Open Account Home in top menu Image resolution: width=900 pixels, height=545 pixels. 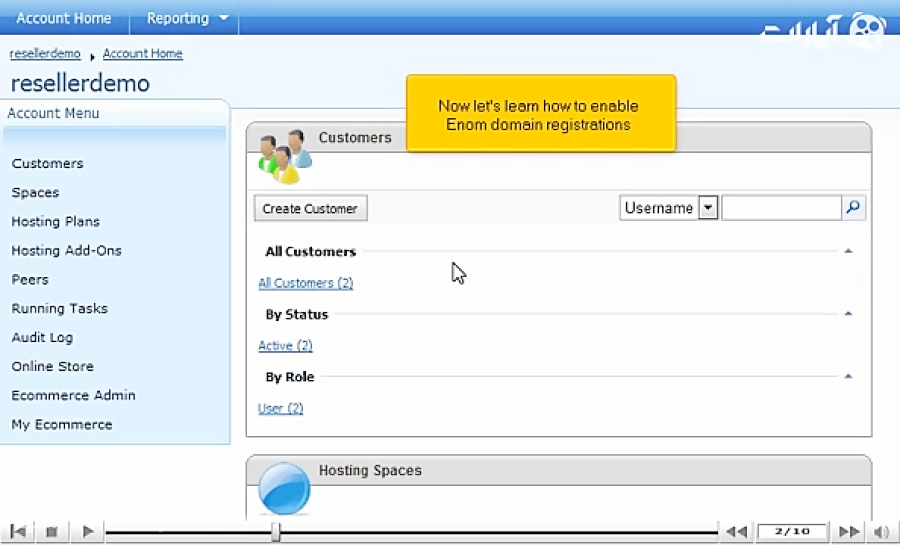[x=64, y=18]
